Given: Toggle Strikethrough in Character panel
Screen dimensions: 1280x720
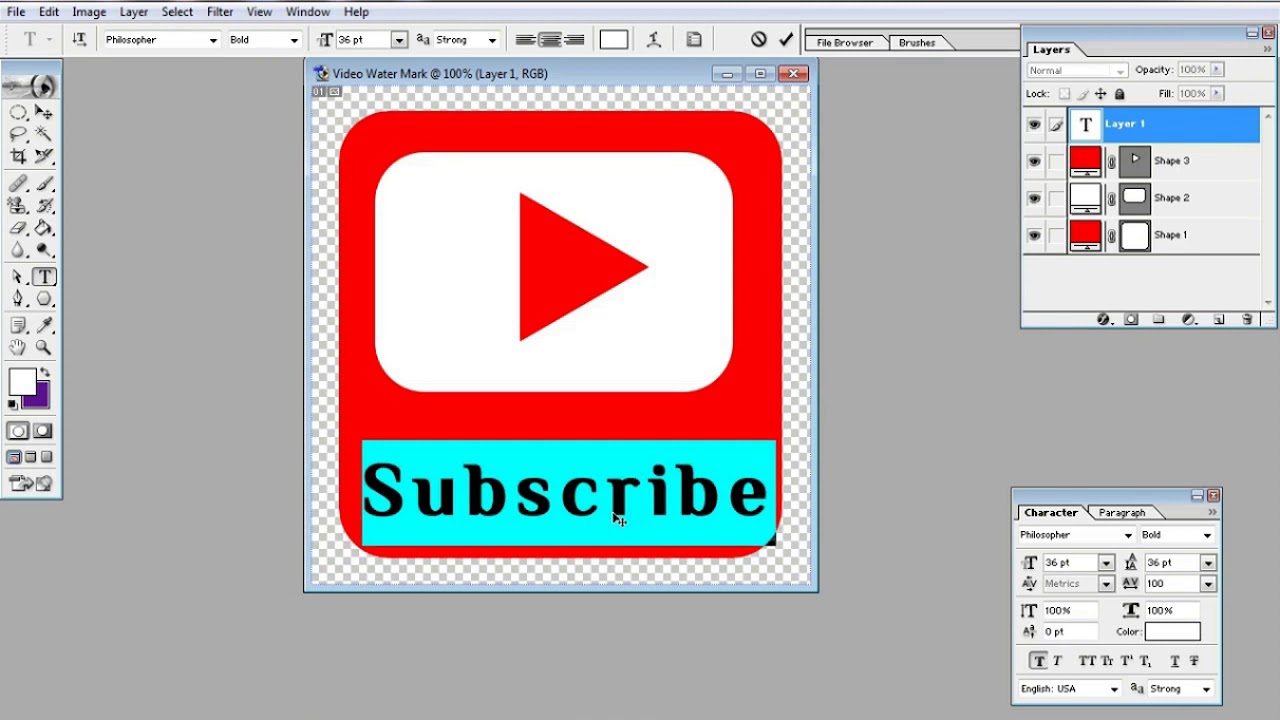Looking at the screenshot, I should (x=1194, y=661).
